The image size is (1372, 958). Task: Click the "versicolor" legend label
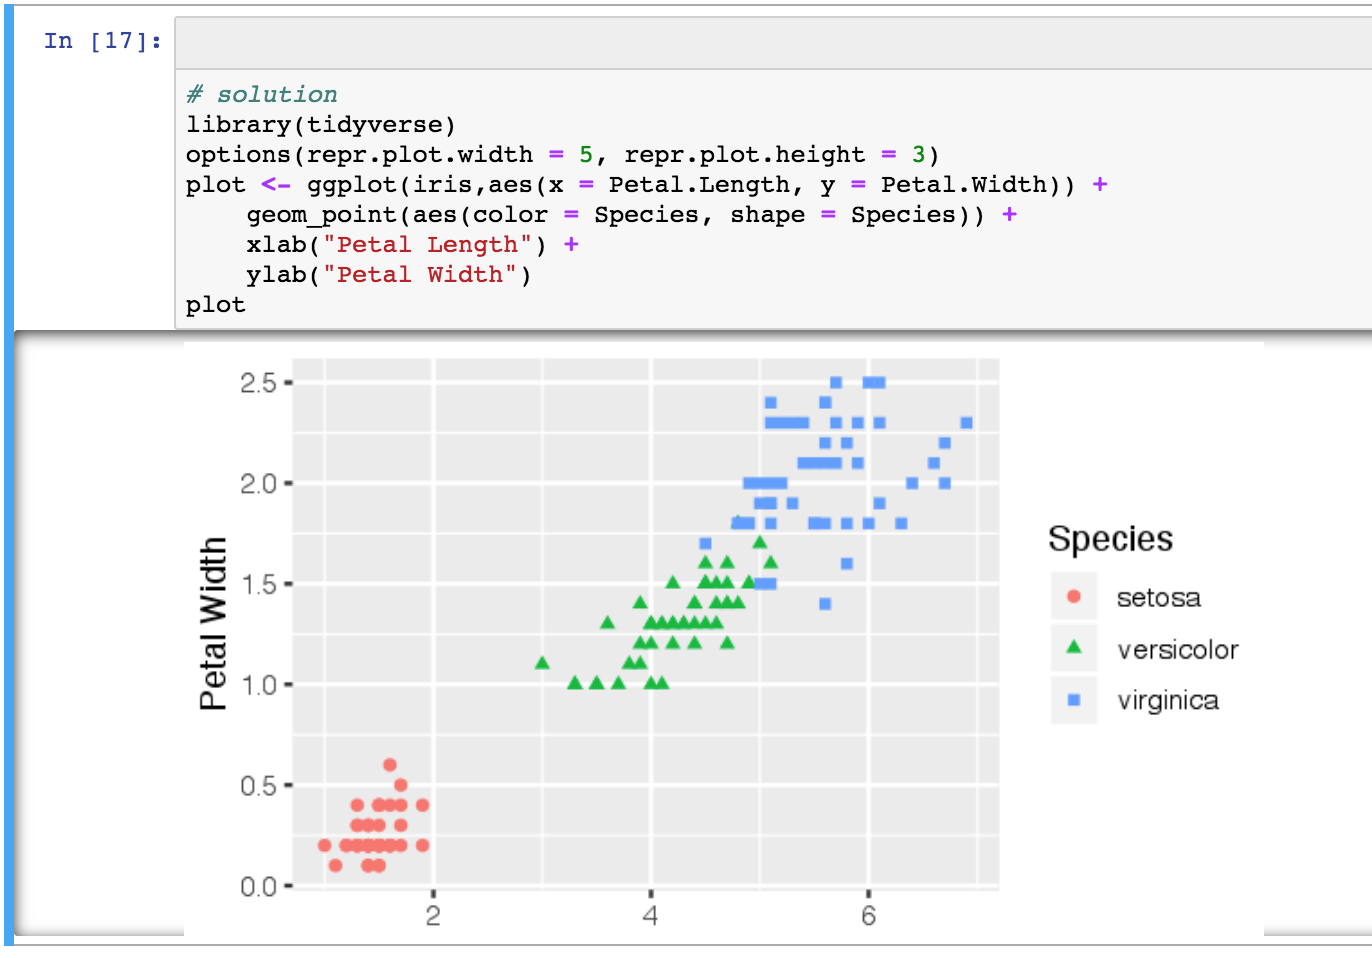coord(1177,650)
